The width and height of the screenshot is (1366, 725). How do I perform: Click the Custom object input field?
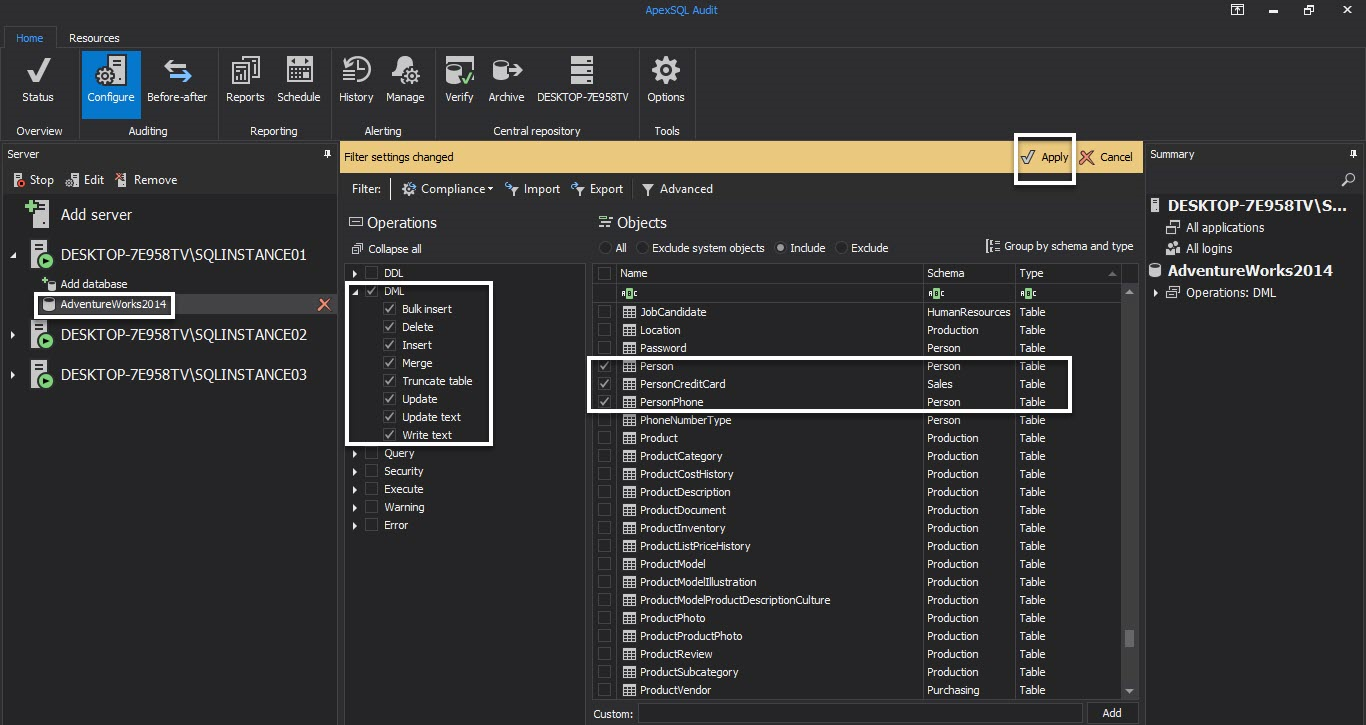[860, 713]
